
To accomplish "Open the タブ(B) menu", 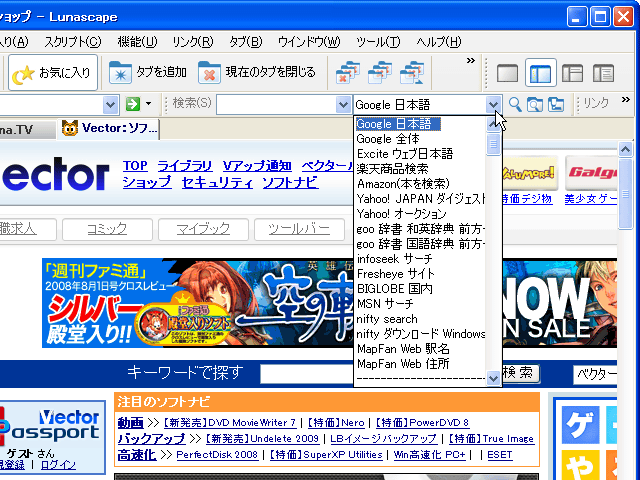I will tap(245, 42).
